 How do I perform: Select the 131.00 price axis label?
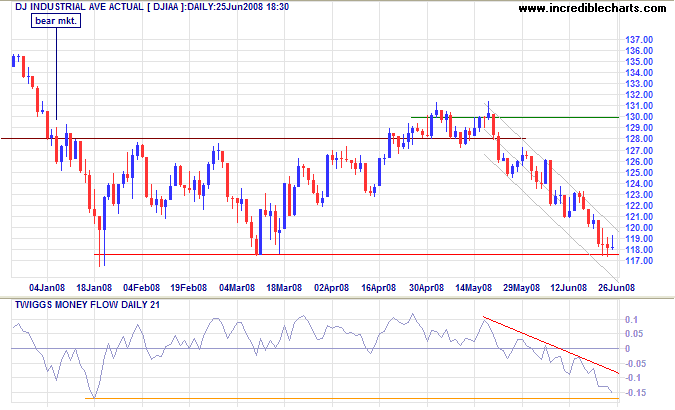[639, 106]
